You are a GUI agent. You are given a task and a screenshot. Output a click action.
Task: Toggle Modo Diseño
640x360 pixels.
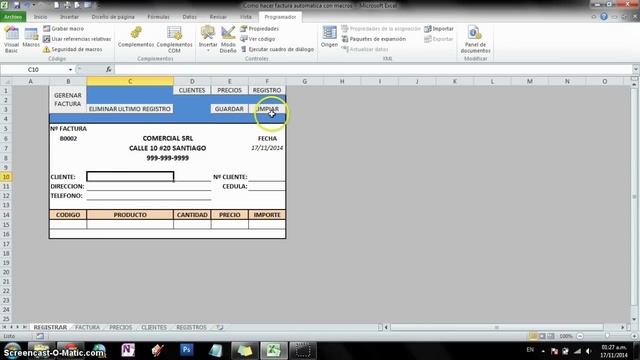pyautogui.click(x=228, y=40)
